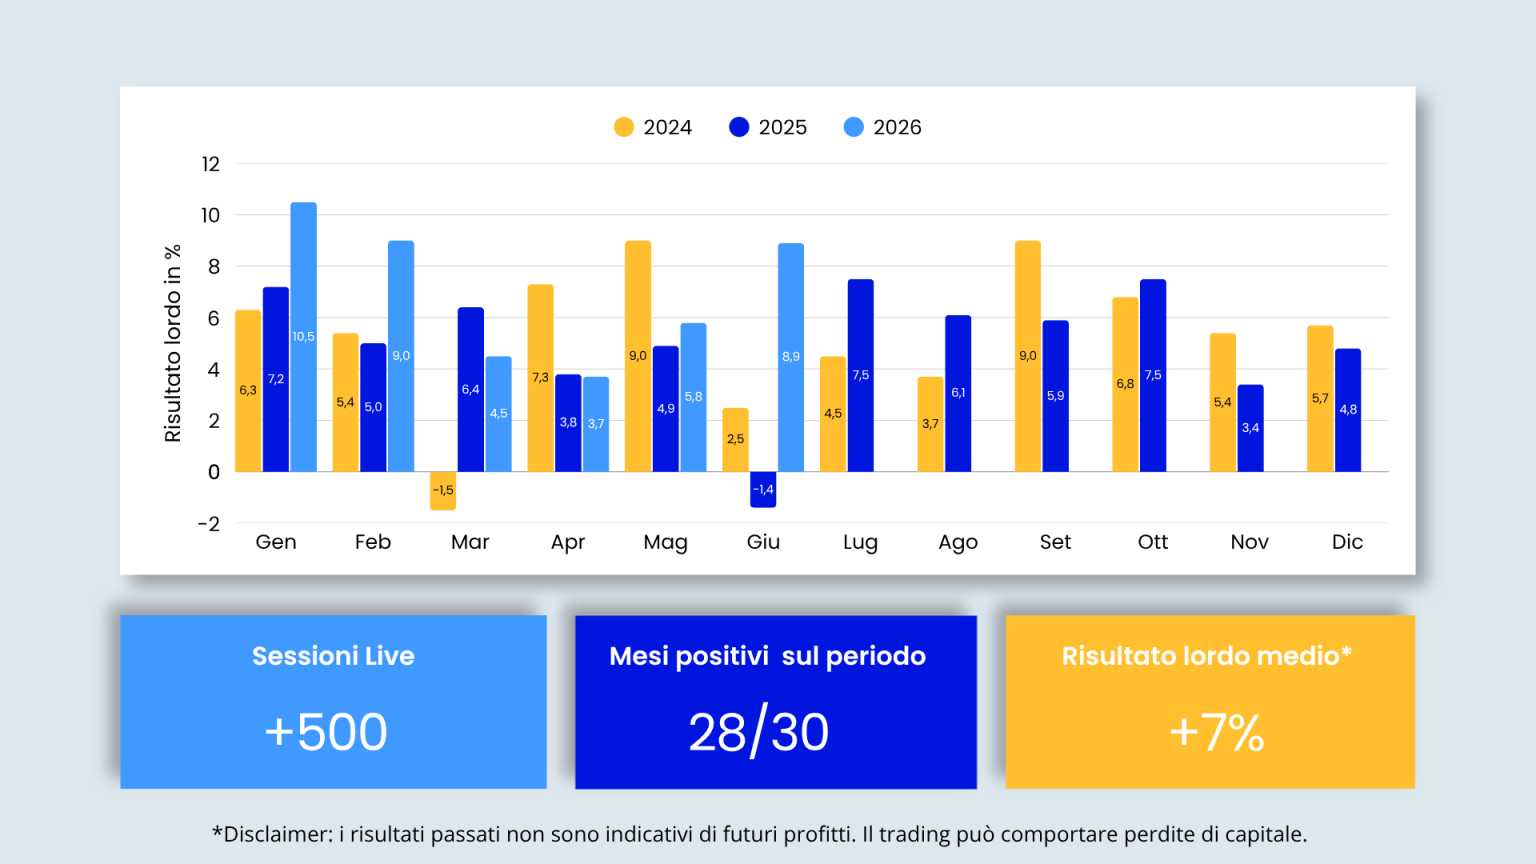This screenshot has width=1536, height=864.
Task: Click the Mag 2026 bar showing 5,8
Action: (x=694, y=397)
